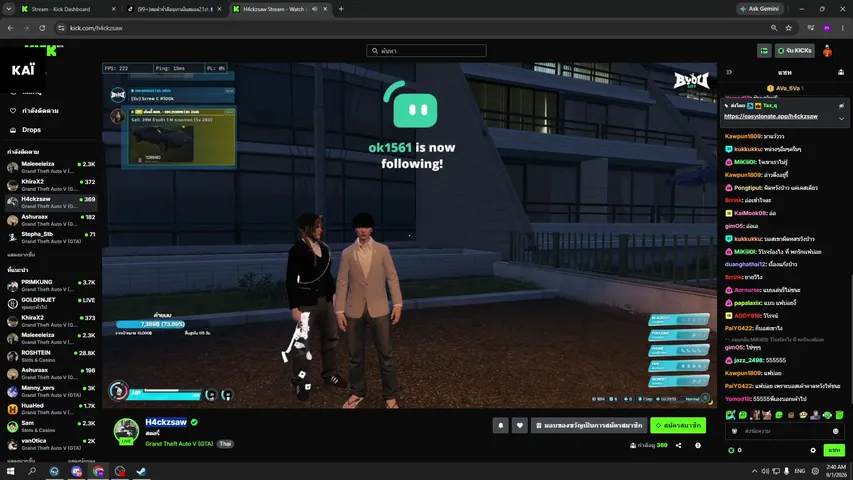Image resolution: width=853 pixels, height=480 pixels.
Task: Click ENG language indicator in tray
Action: [x=799, y=471]
